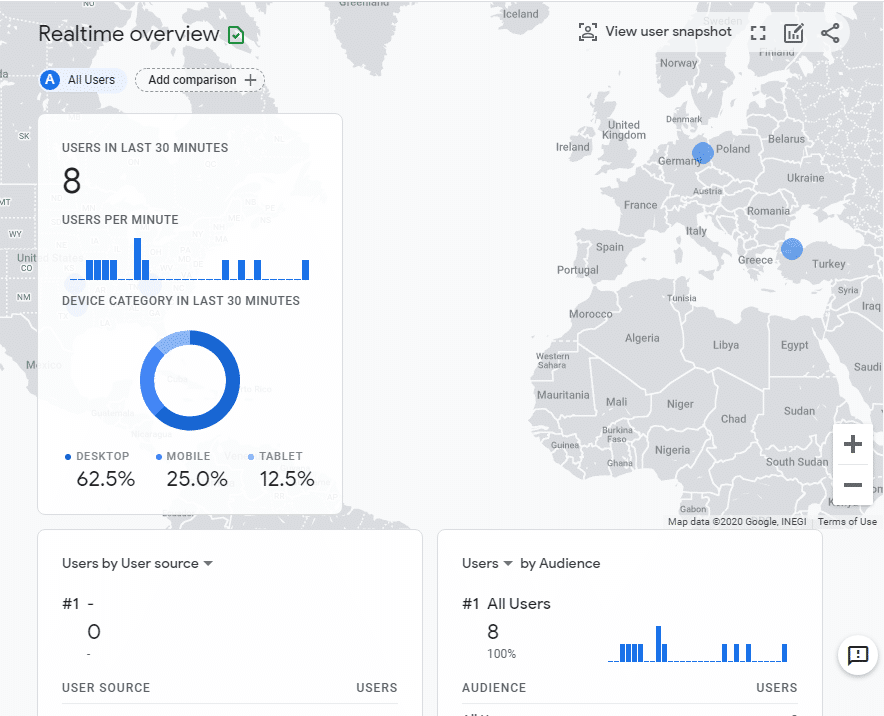Click the USER SOURCE column header
Screen dimensions: 884x716
(106, 688)
